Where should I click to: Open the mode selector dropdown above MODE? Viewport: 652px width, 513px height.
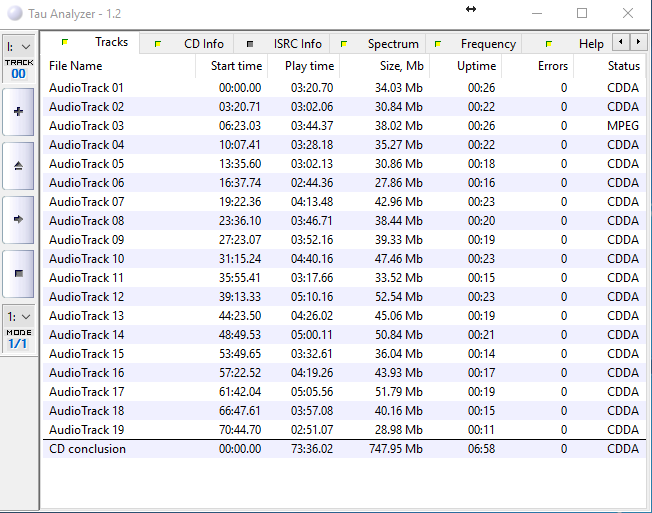pyautogui.click(x=19, y=317)
